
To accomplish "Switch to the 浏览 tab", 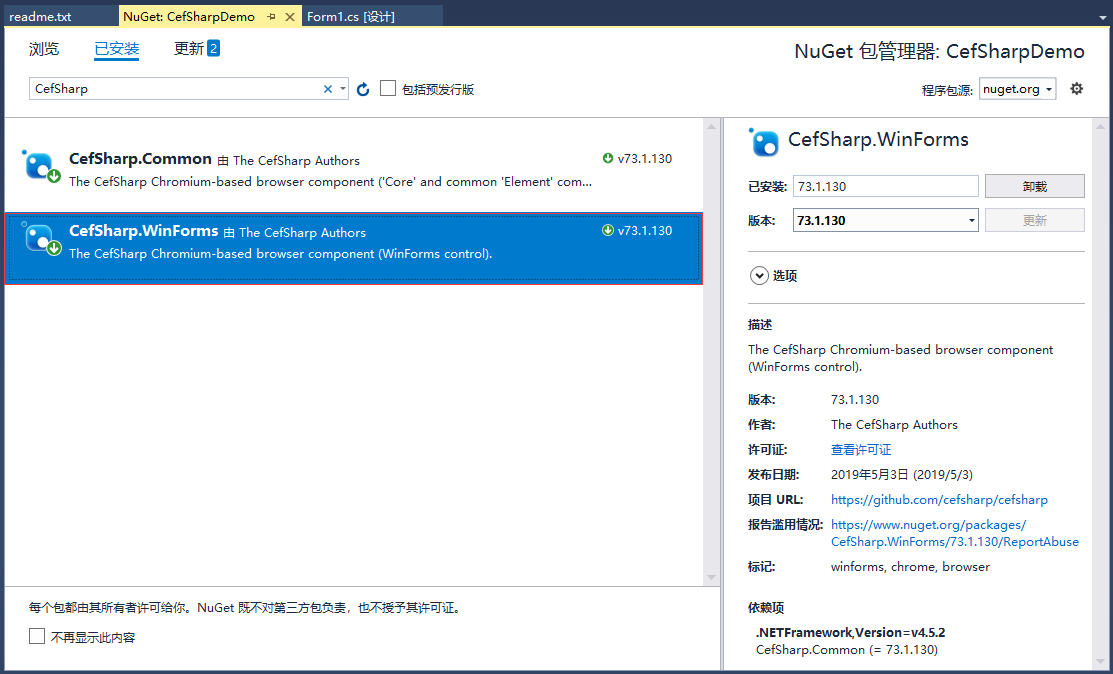I will [44, 49].
